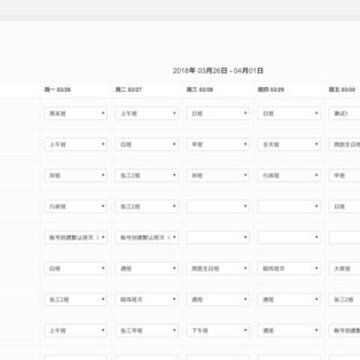Open the first-row shift dropdown under 03/28
360x360 pixels.
pyautogui.click(x=218, y=113)
